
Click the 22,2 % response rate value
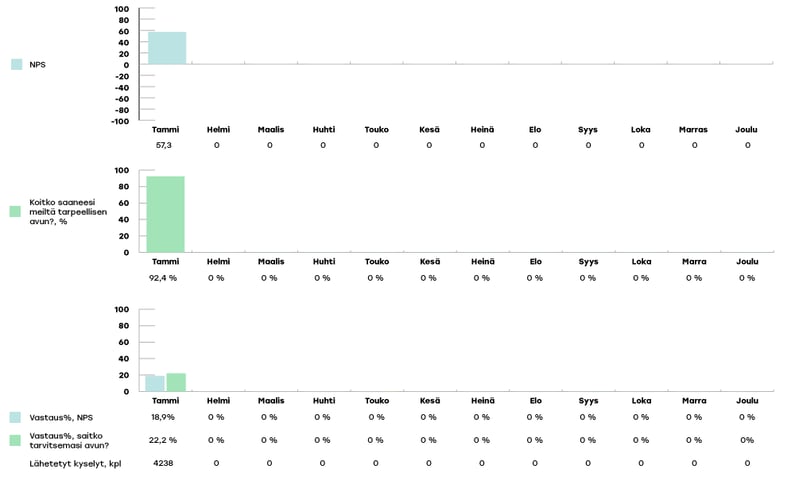coord(163,440)
